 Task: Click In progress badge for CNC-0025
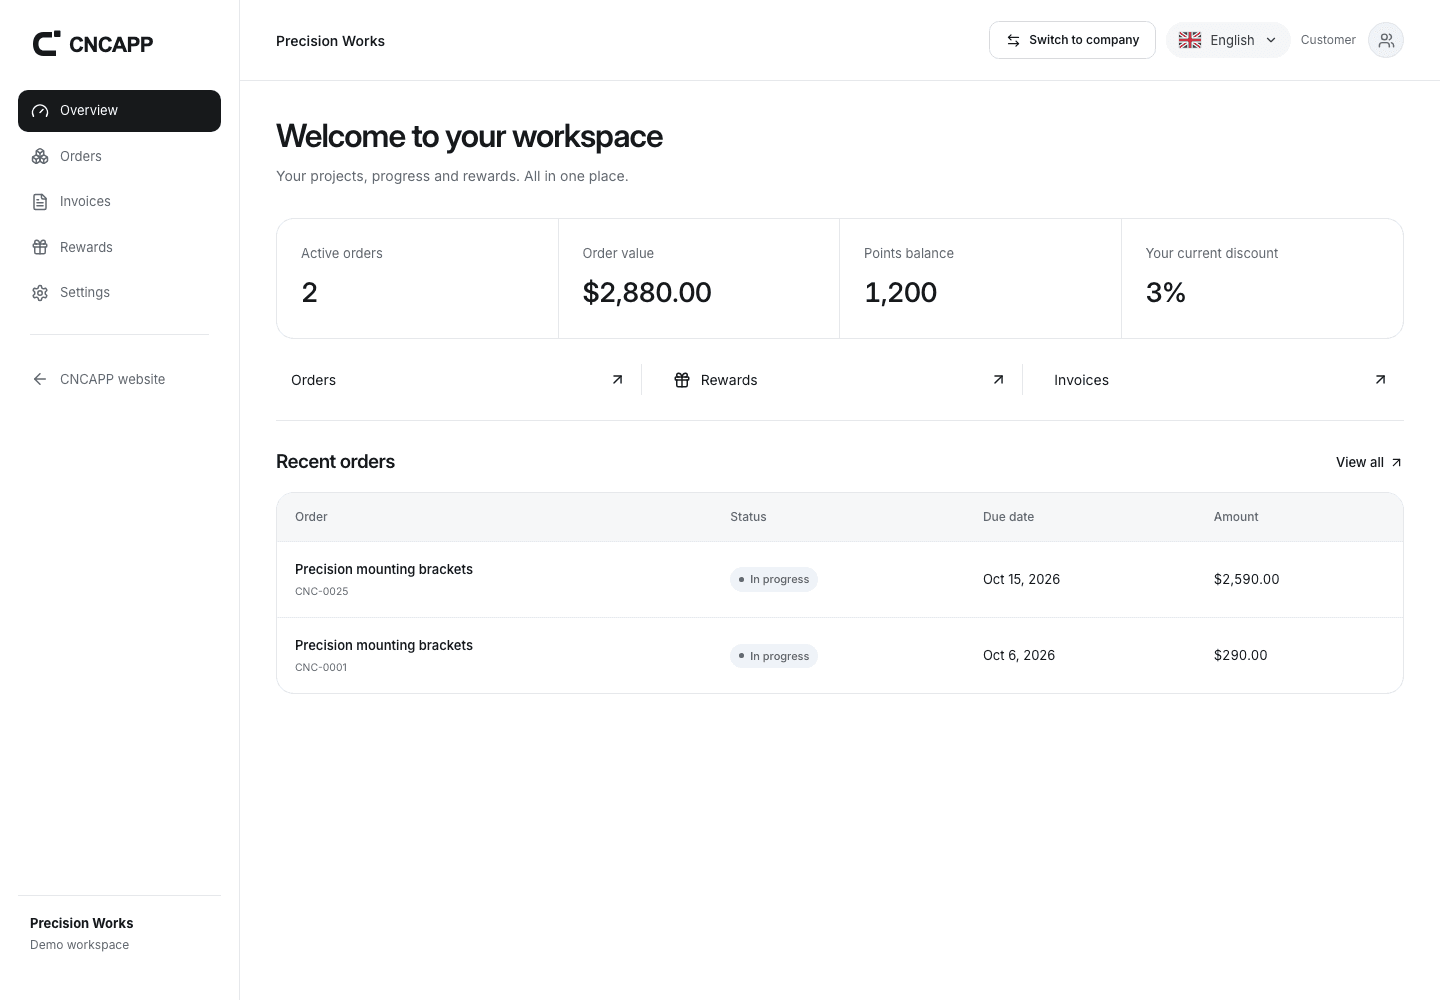point(774,580)
